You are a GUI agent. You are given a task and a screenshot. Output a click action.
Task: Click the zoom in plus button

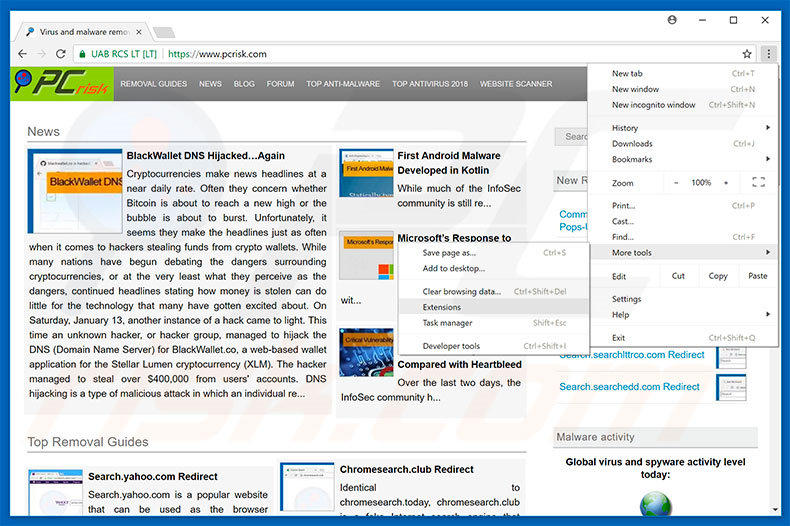pyautogui.click(x=726, y=183)
